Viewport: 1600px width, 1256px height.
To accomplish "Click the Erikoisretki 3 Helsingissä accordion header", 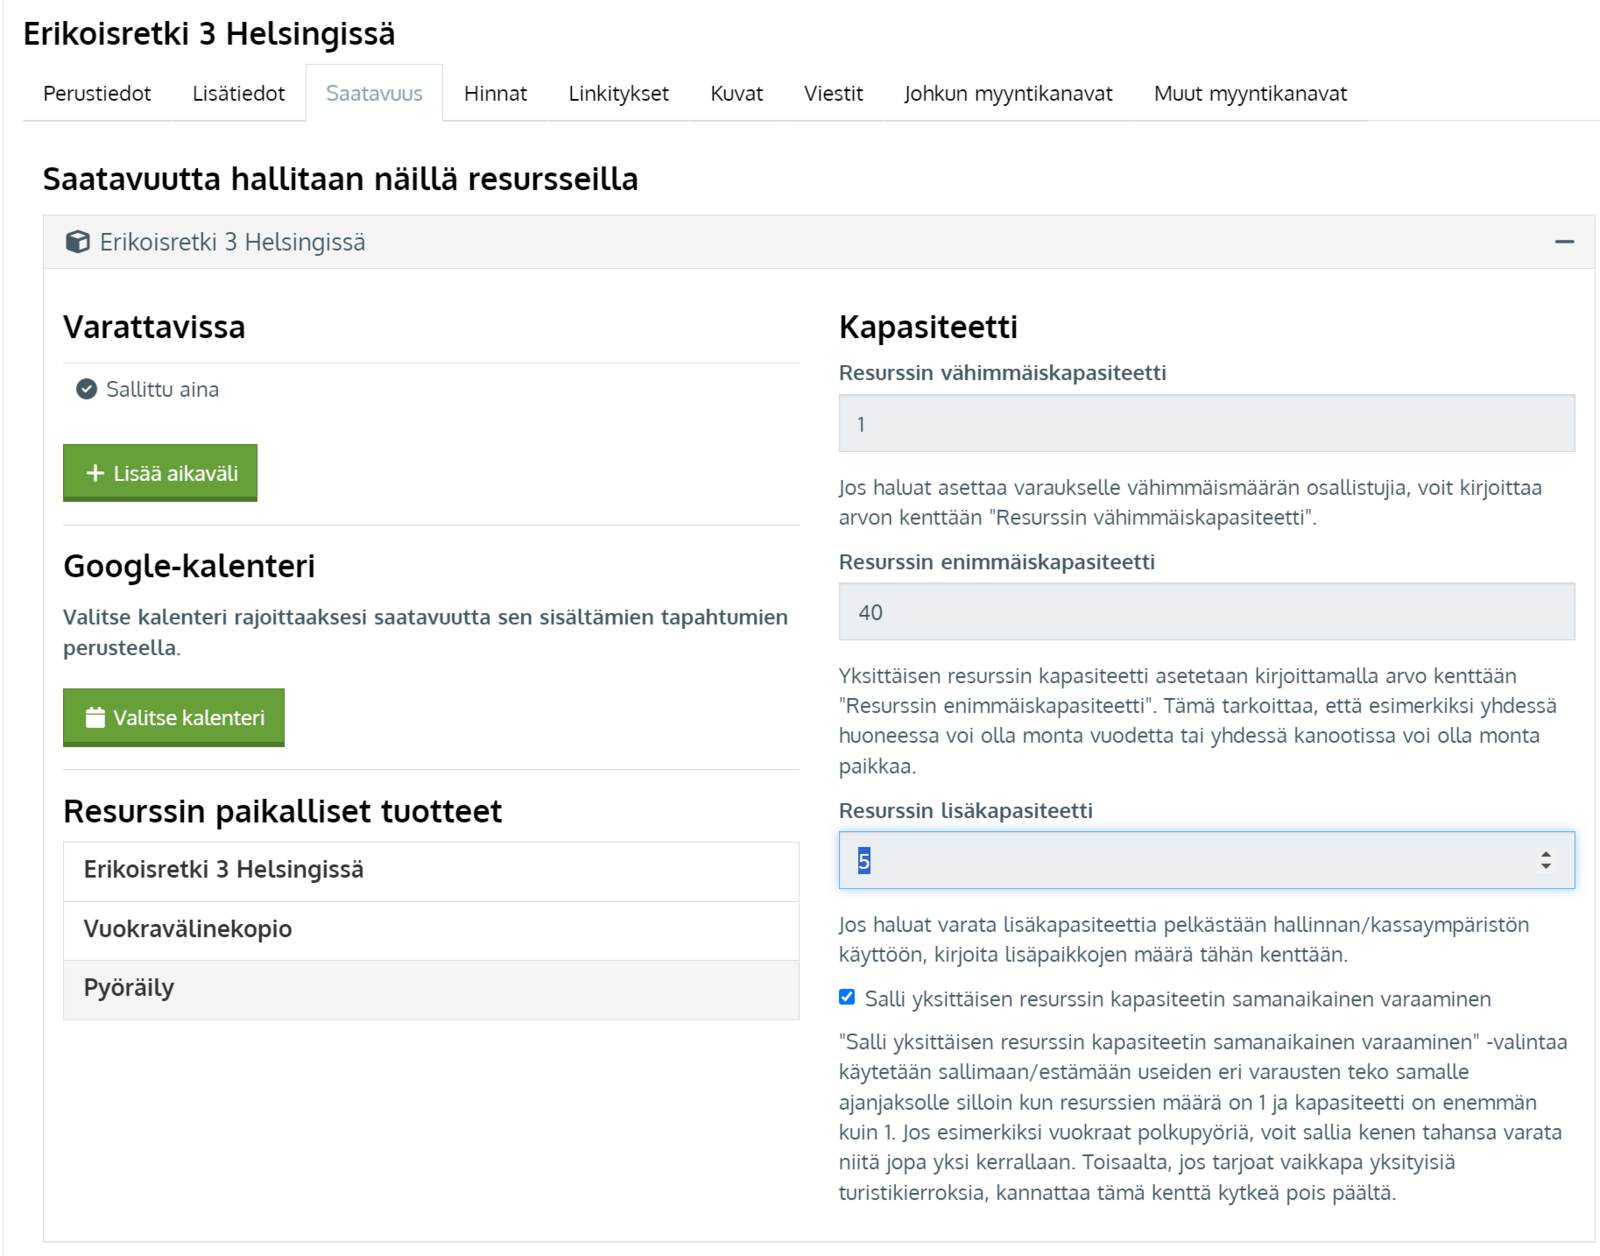I will coord(800,242).
